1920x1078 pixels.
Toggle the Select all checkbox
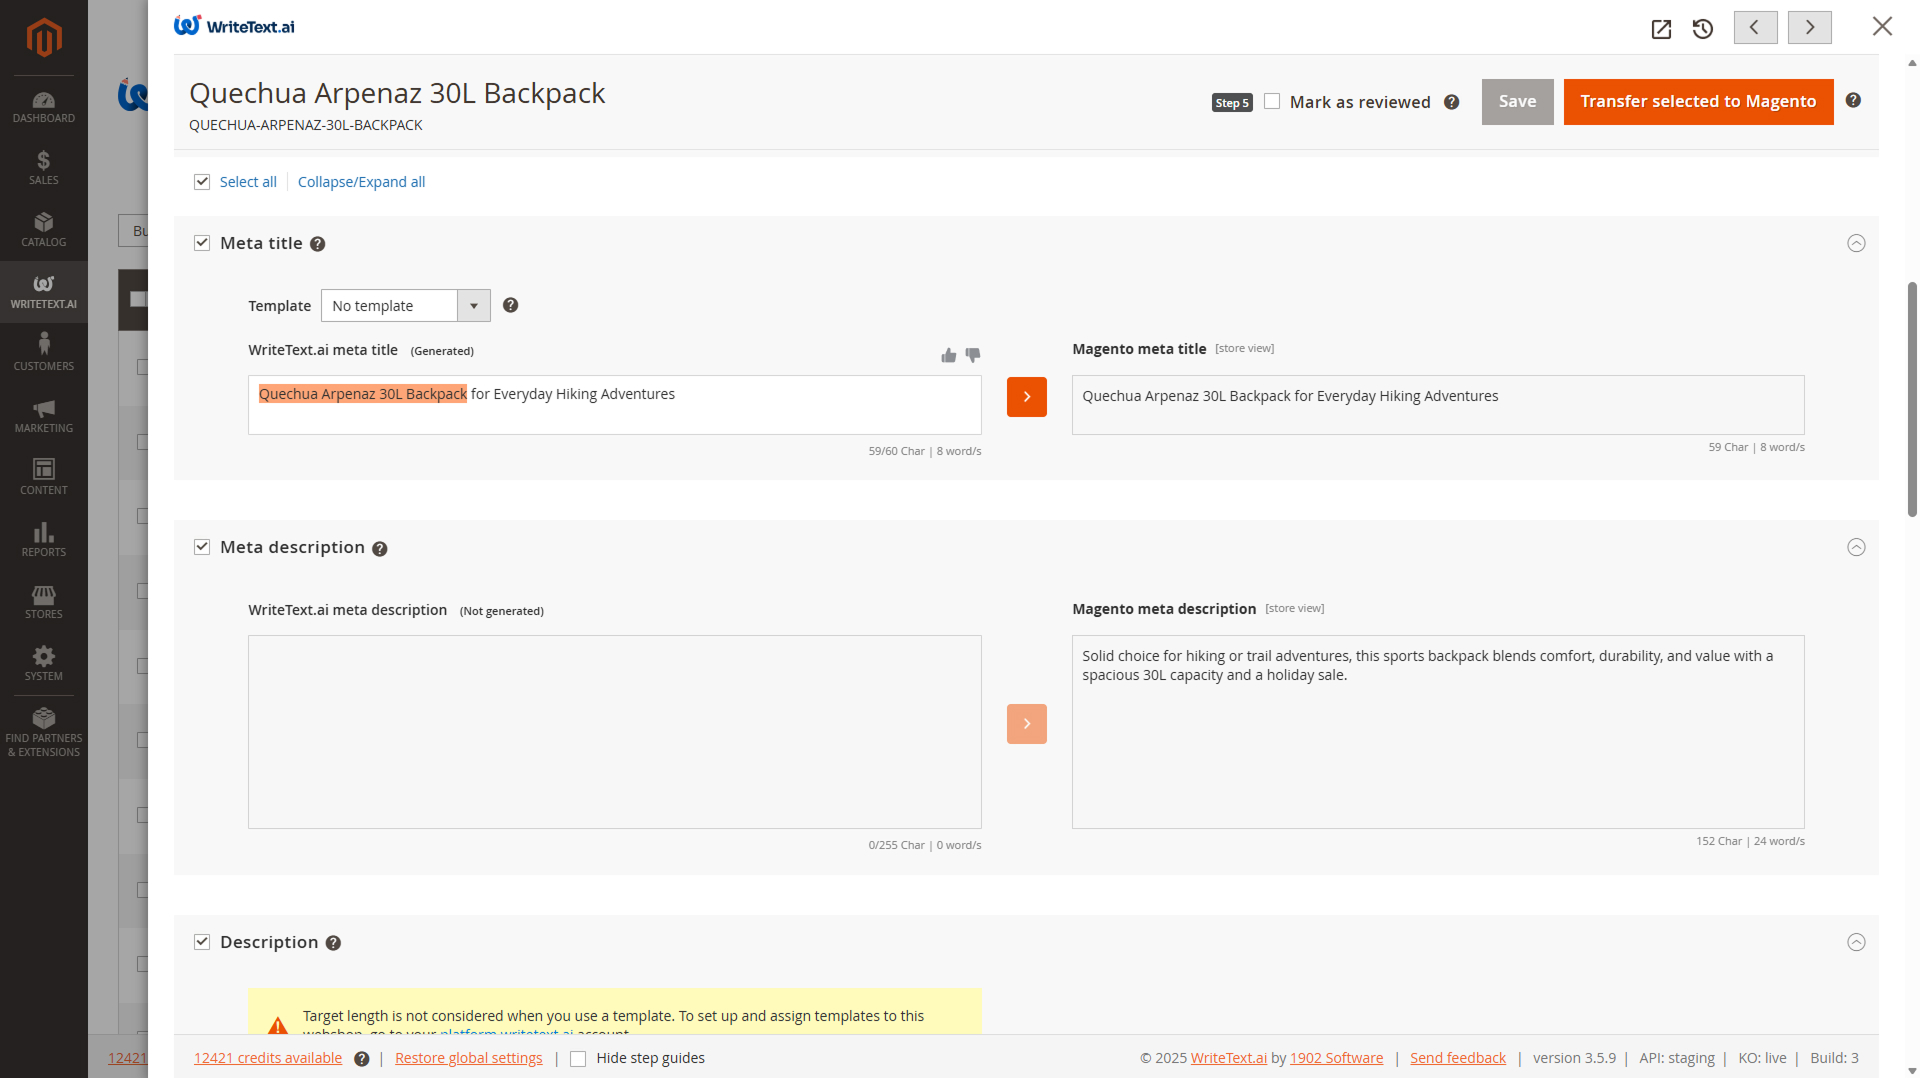pos(202,181)
